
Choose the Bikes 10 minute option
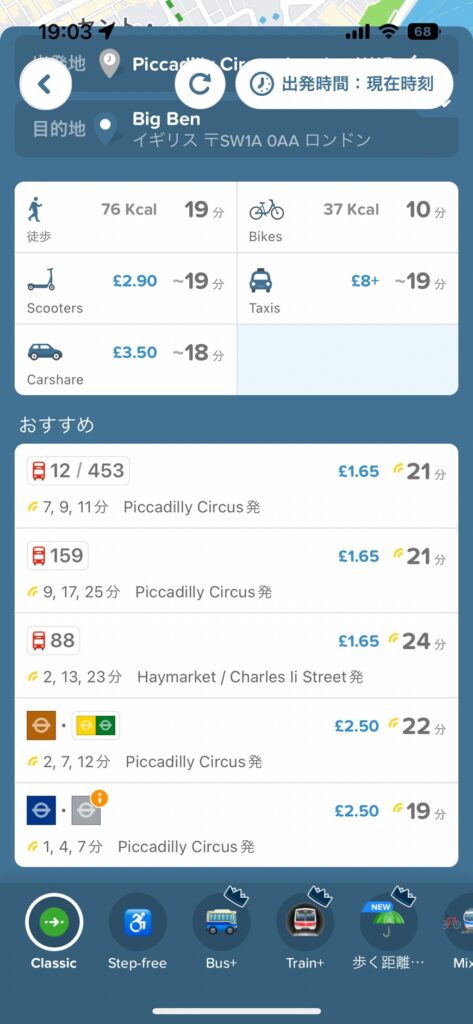point(348,217)
